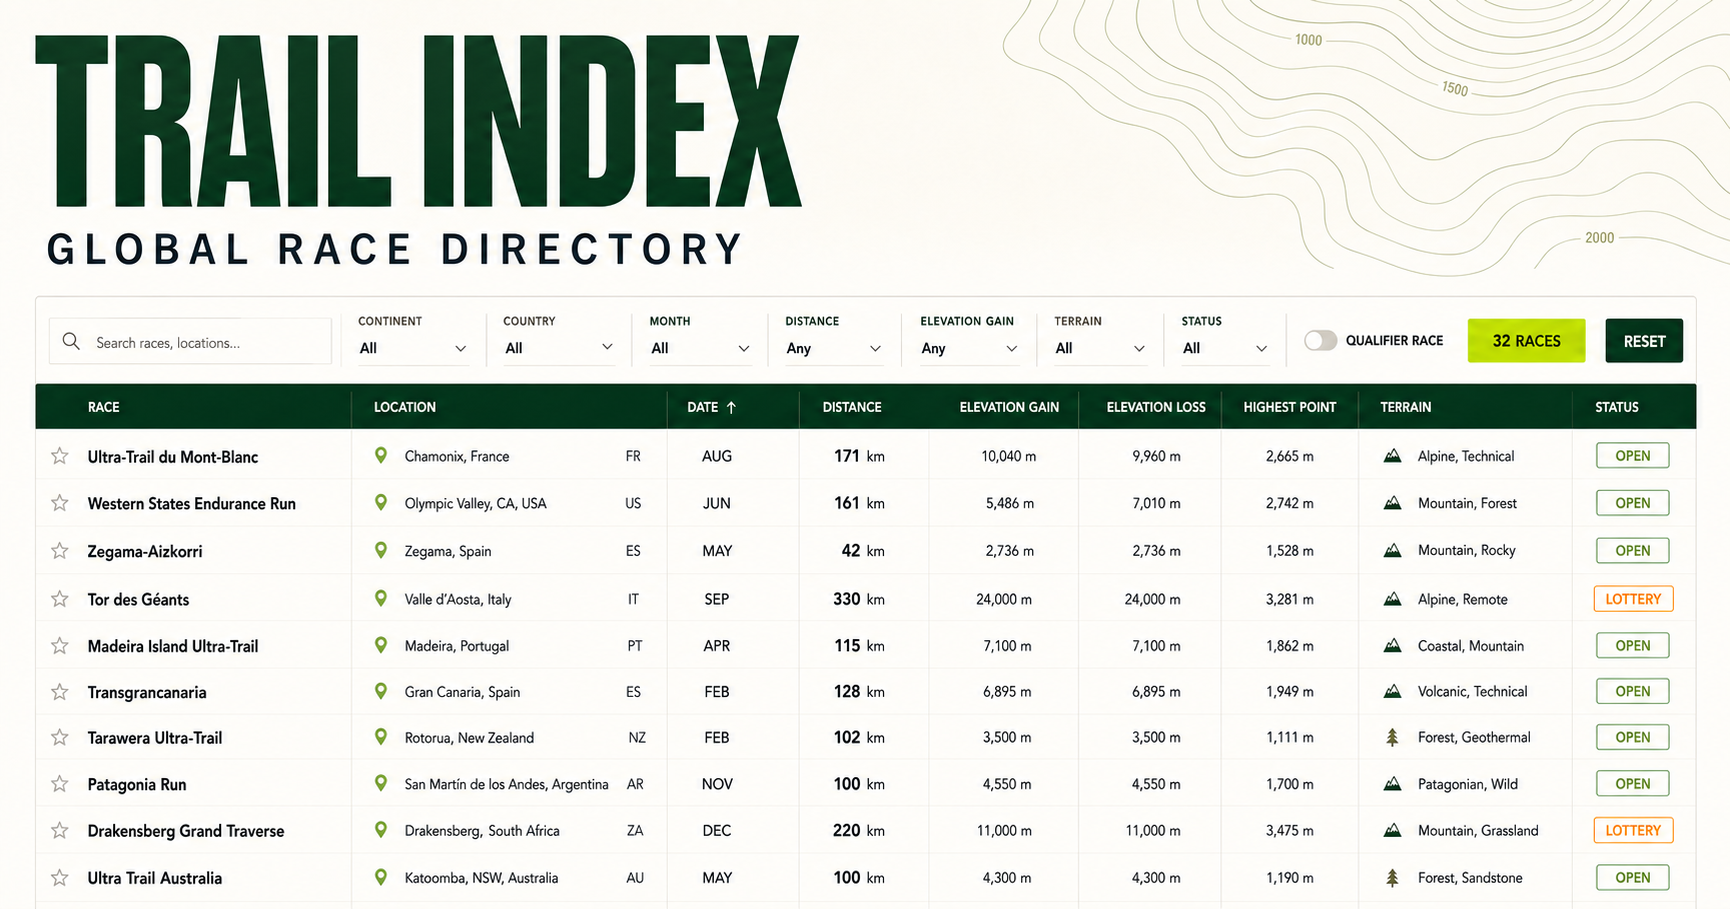Star Madeira Island Ultra-Trail
The image size is (1730, 909).
point(60,646)
